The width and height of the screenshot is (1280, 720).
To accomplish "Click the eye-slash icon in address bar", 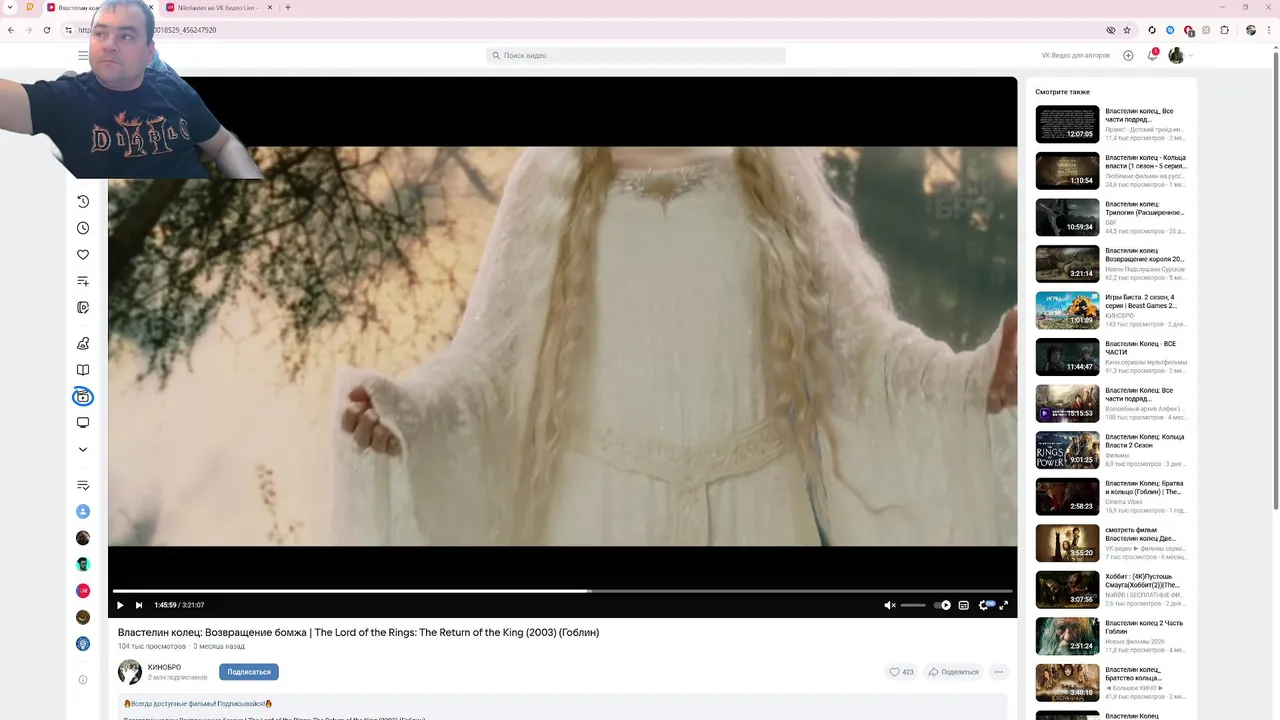I will pyautogui.click(x=1110, y=30).
